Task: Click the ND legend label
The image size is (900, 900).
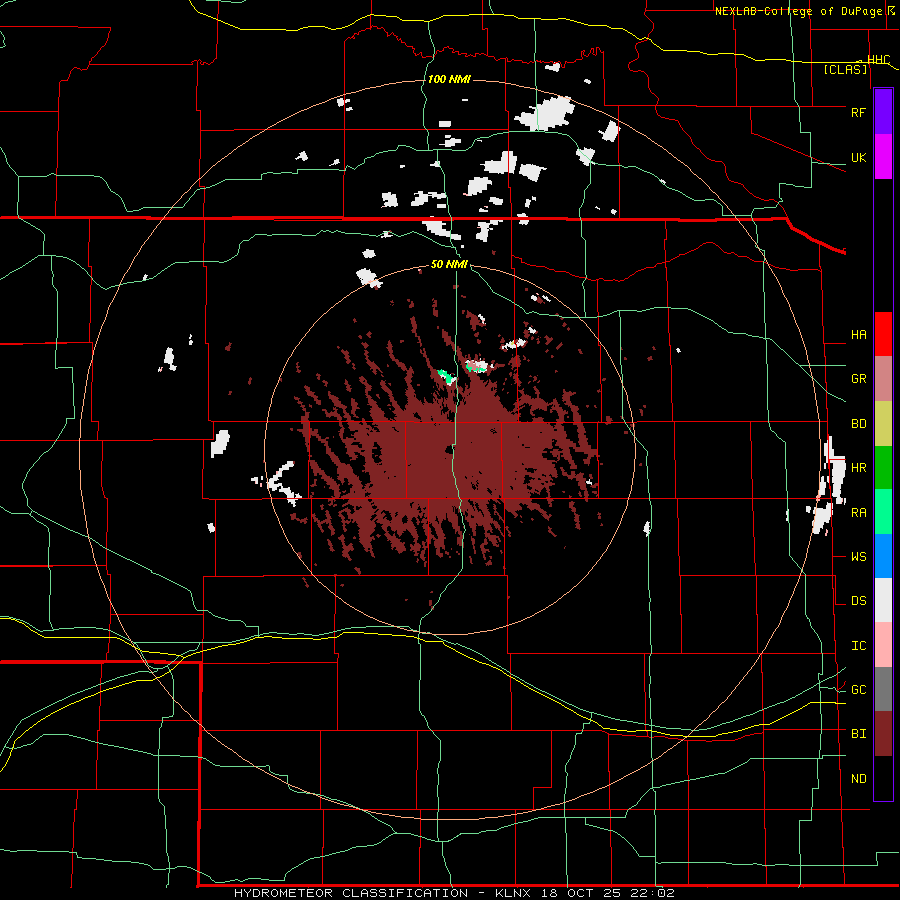Action: tap(858, 779)
